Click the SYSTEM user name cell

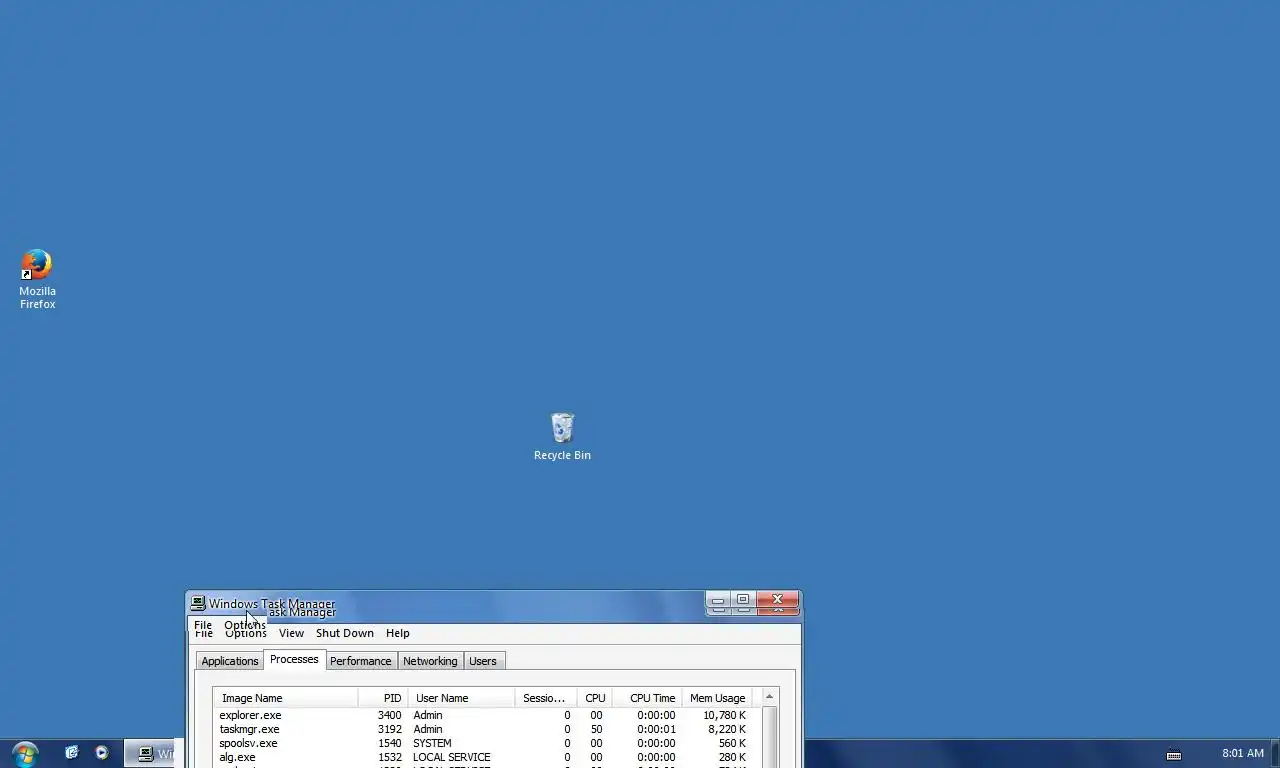click(x=432, y=743)
